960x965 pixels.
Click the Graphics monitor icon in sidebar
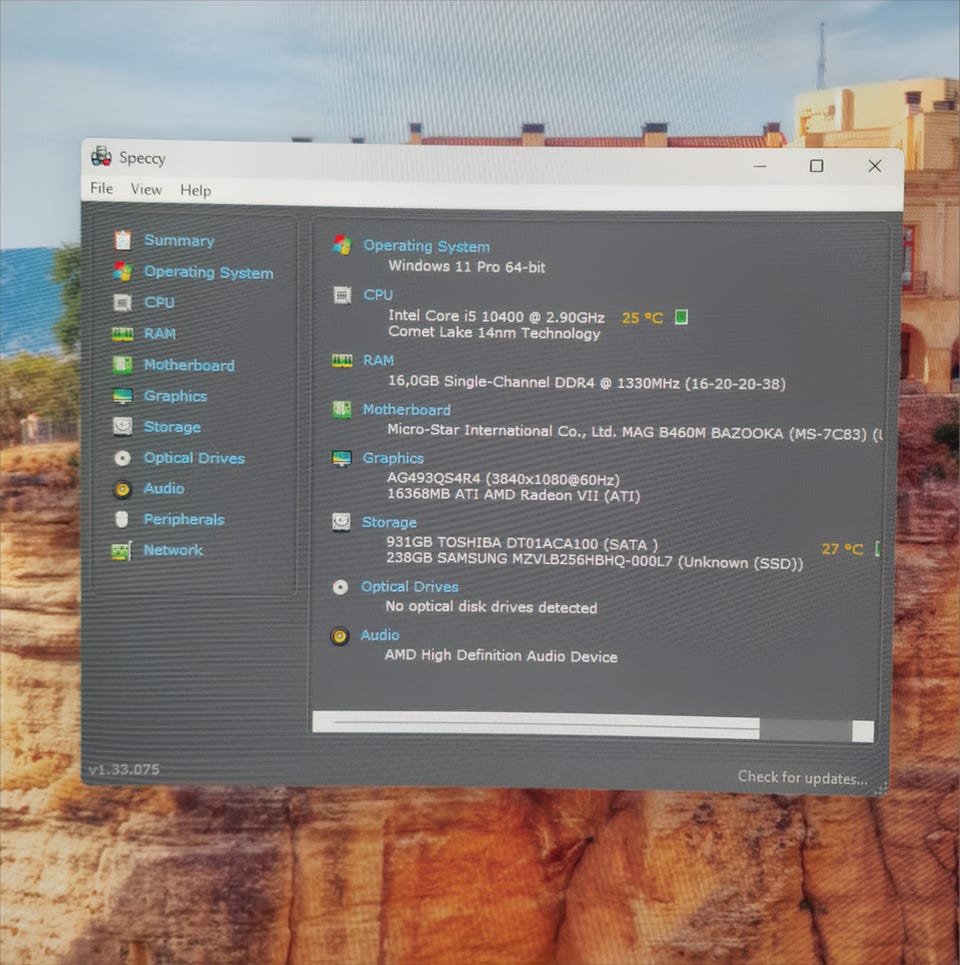pos(122,396)
